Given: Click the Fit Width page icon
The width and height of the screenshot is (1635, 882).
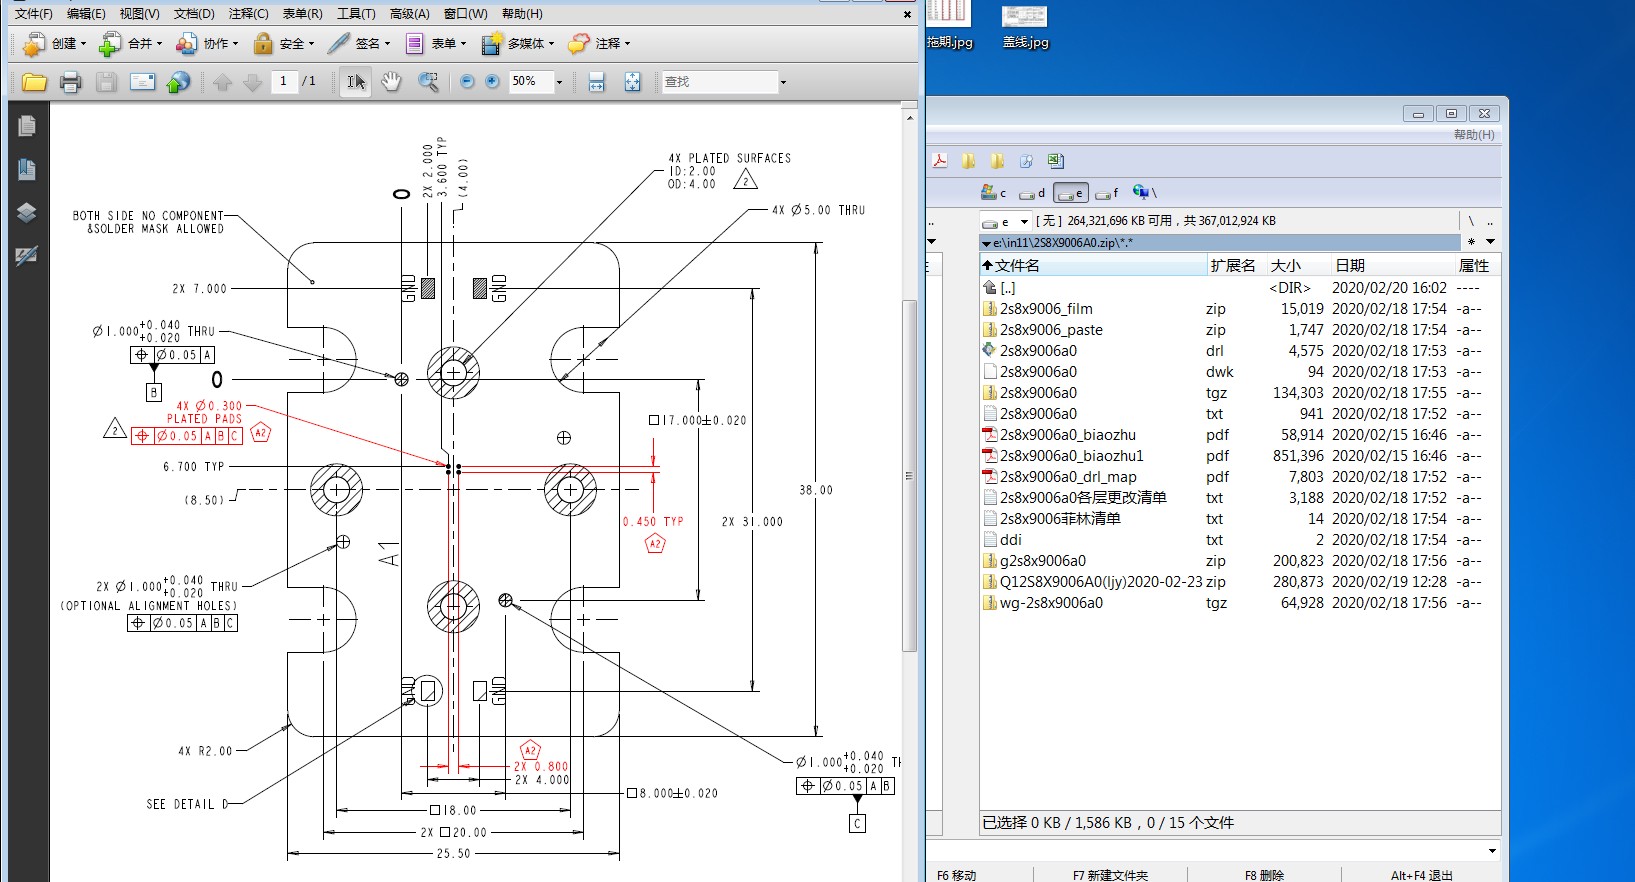Looking at the screenshot, I should click(x=597, y=82).
